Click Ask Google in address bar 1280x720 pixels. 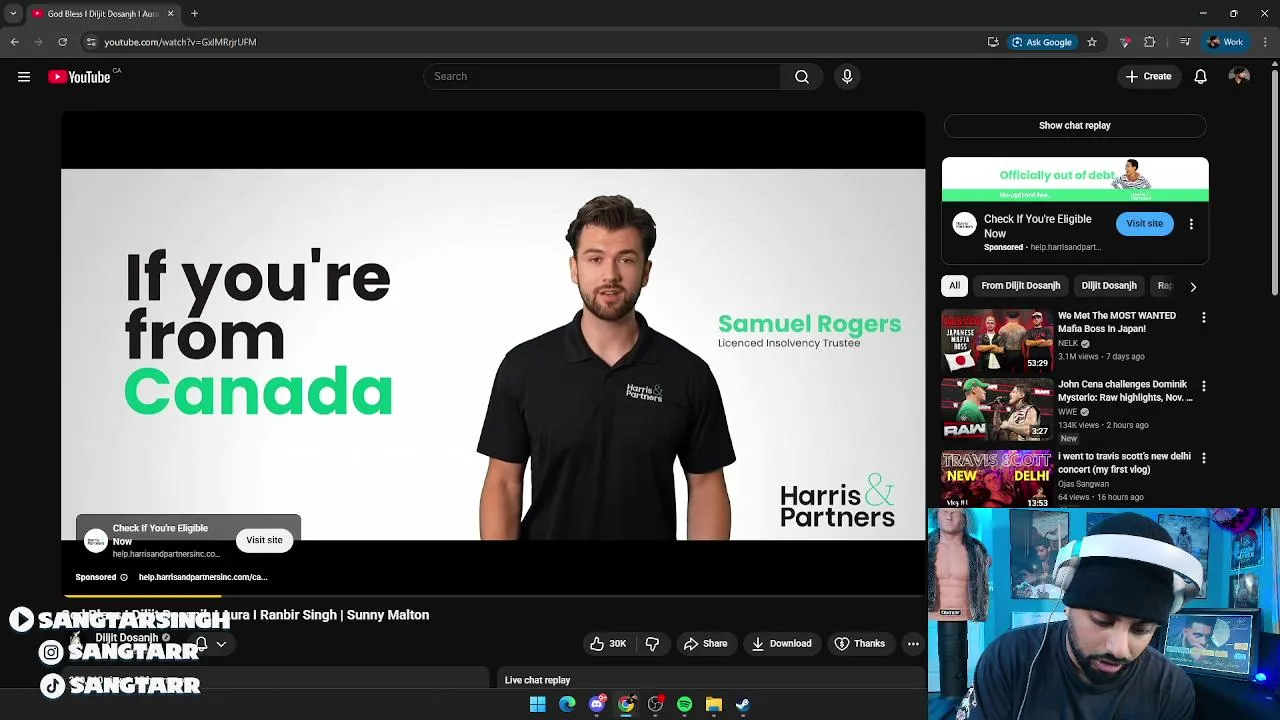click(x=1041, y=42)
